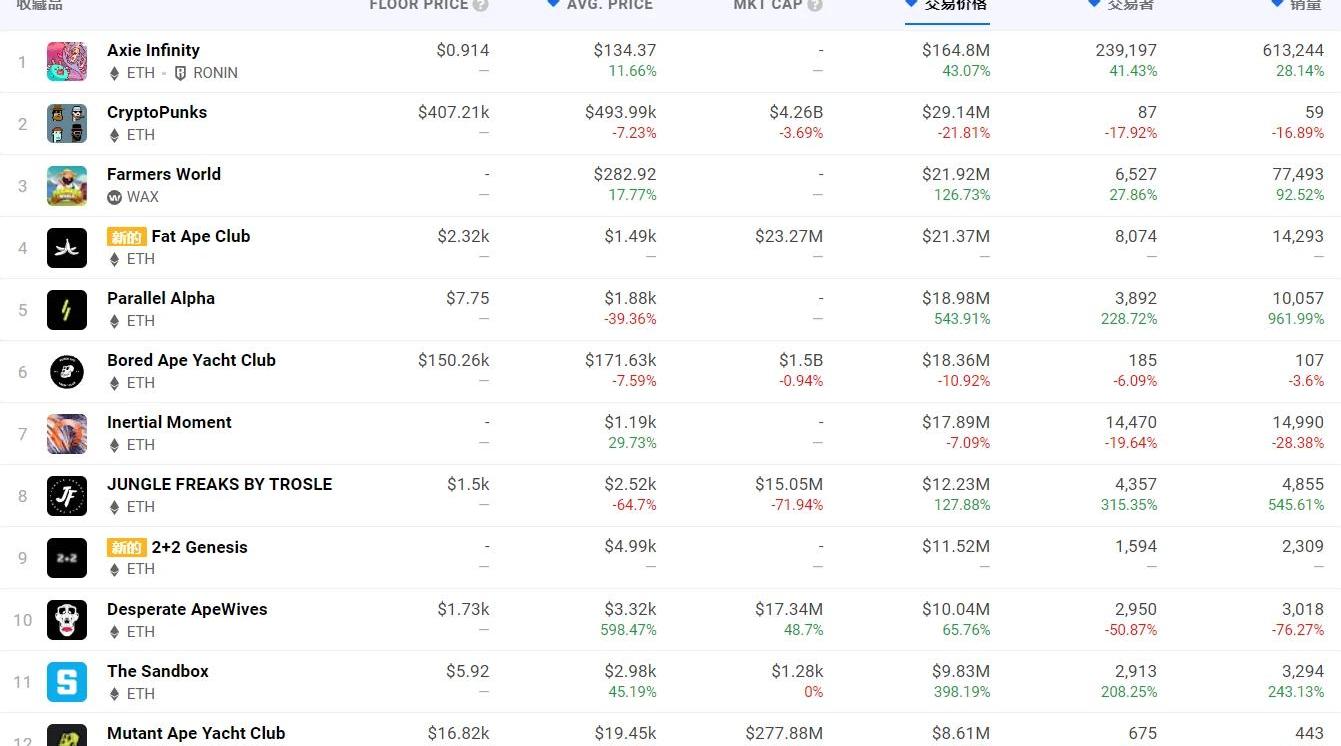The width and height of the screenshot is (1341, 746).
Task: Click the ETH icon under 2+2 Genesis
Action: coord(114,569)
